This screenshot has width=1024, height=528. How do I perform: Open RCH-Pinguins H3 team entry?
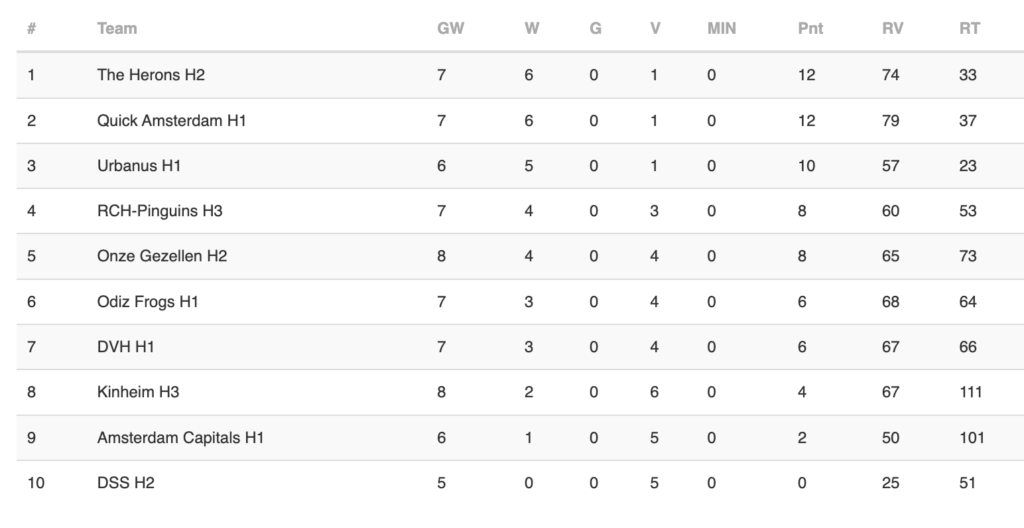click(x=160, y=211)
